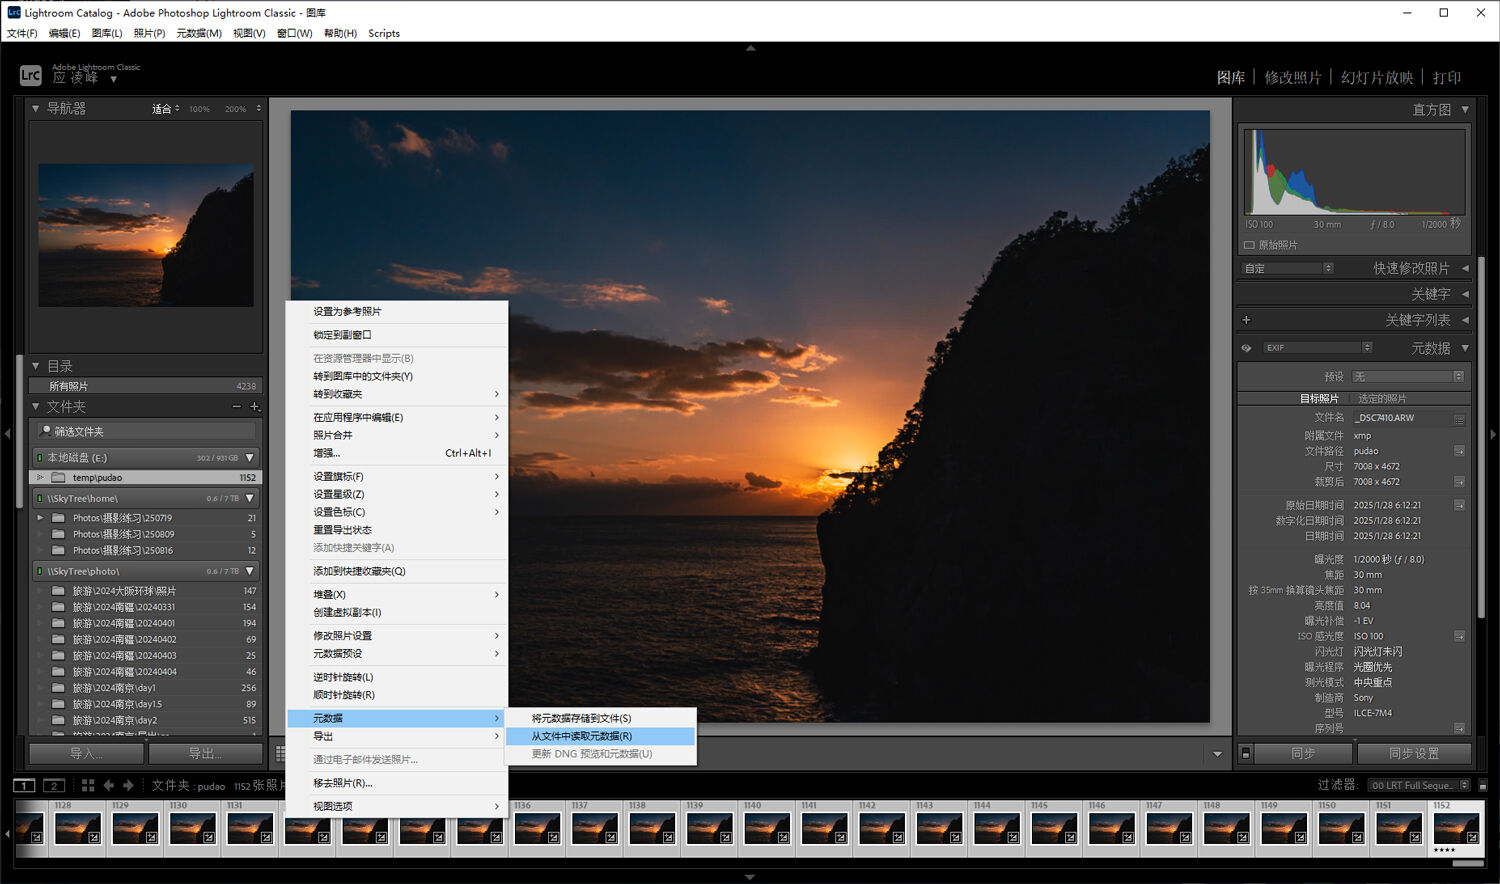
Task: Toggle the eye icon in the 元数据 panel
Action: 1246,348
